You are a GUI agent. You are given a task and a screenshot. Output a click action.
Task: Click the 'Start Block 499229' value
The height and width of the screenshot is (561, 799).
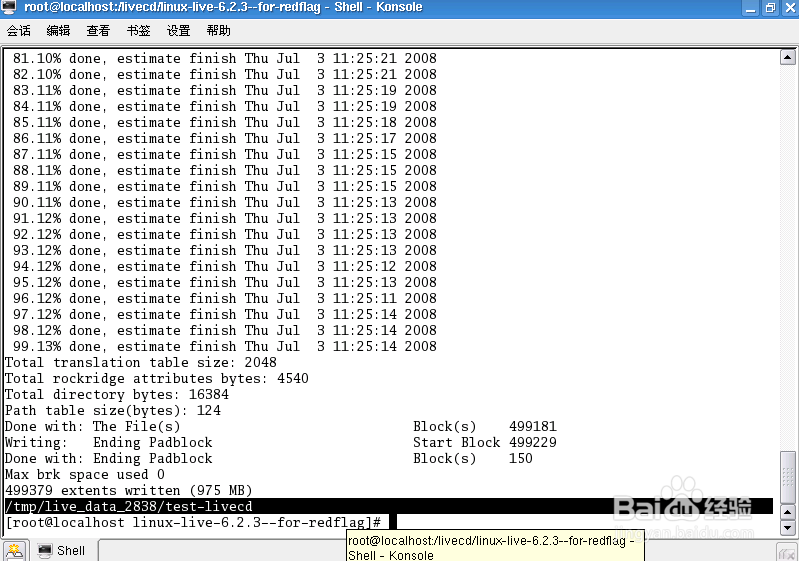point(485,442)
